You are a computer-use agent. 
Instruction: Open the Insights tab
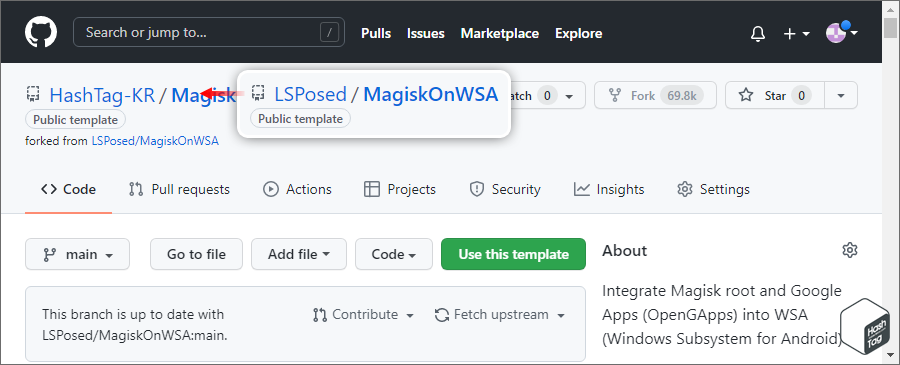pos(609,189)
